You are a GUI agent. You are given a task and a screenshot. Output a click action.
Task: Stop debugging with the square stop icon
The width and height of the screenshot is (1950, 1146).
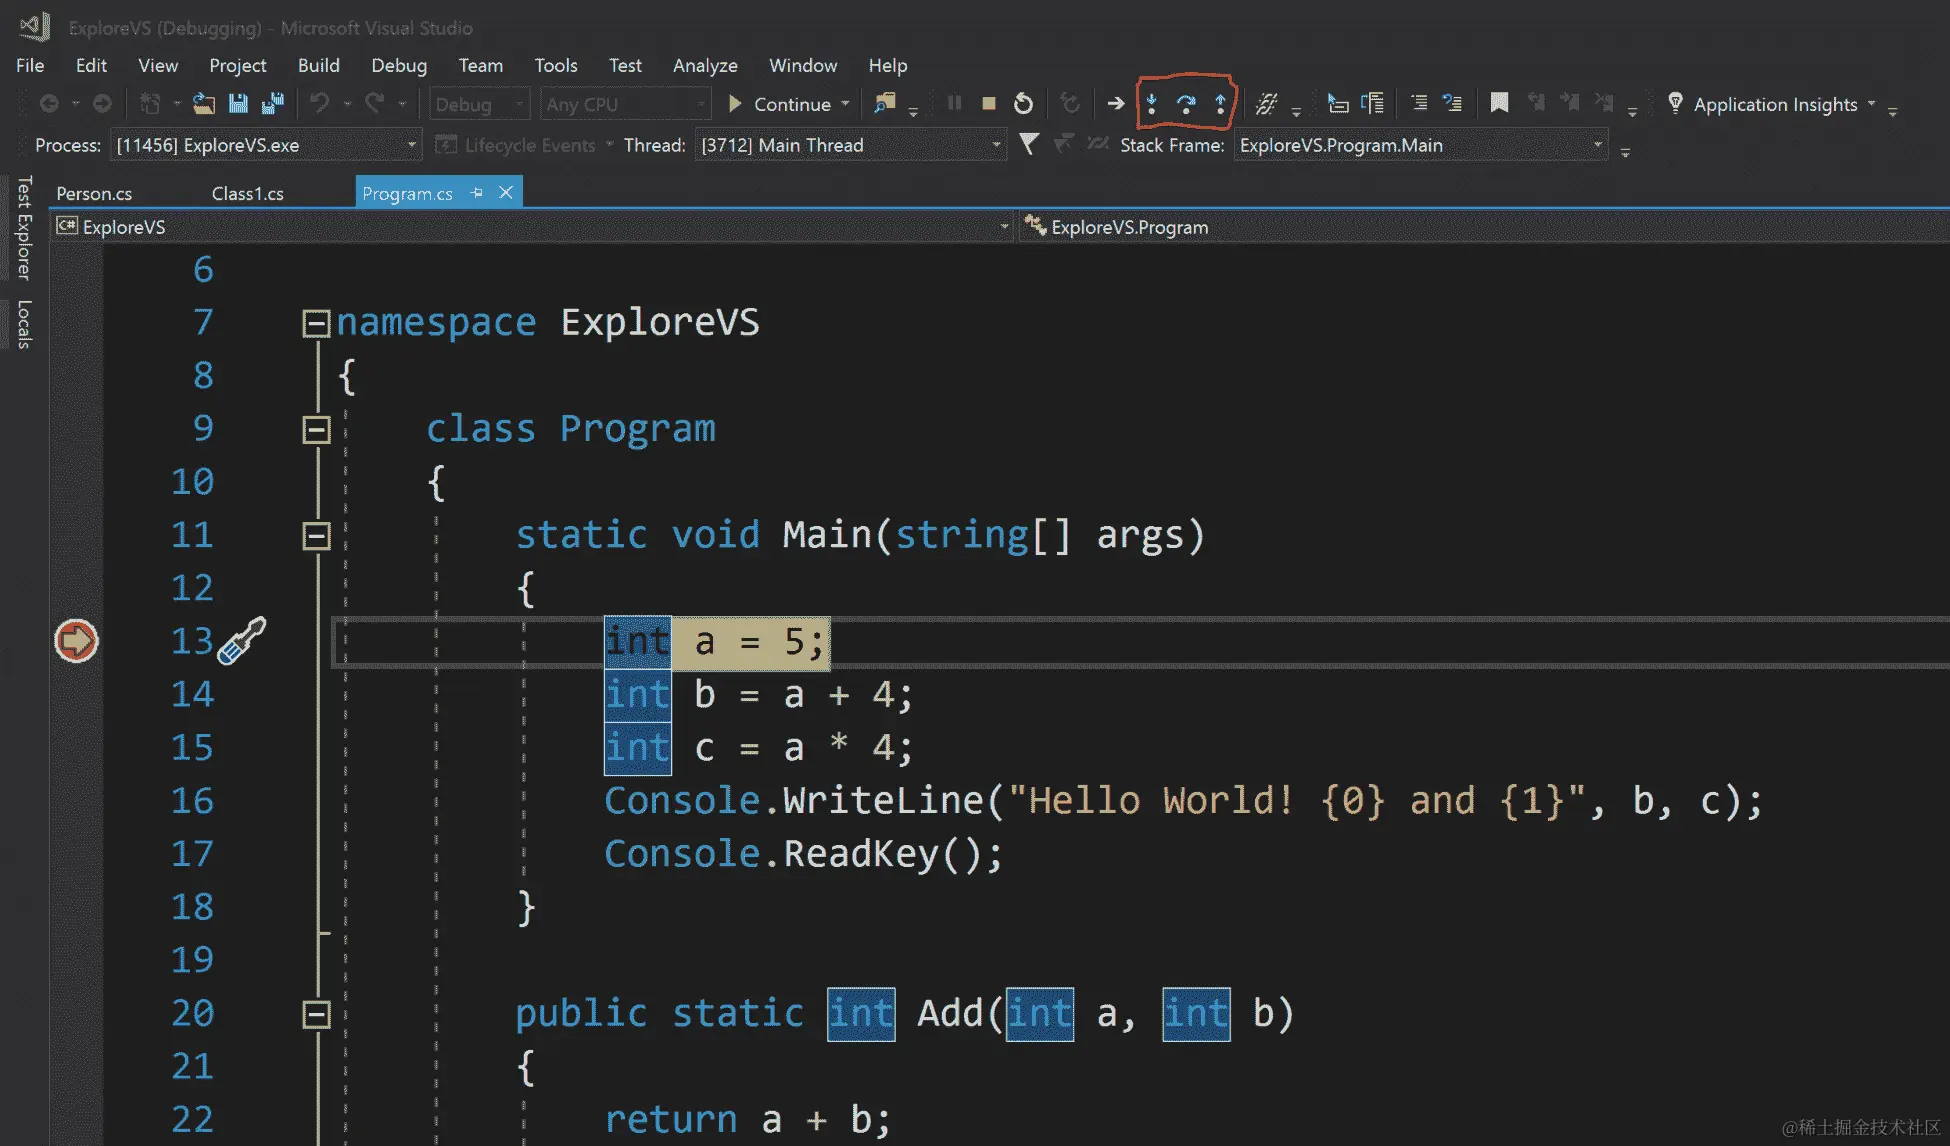pyautogui.click(x=988, y=103)
